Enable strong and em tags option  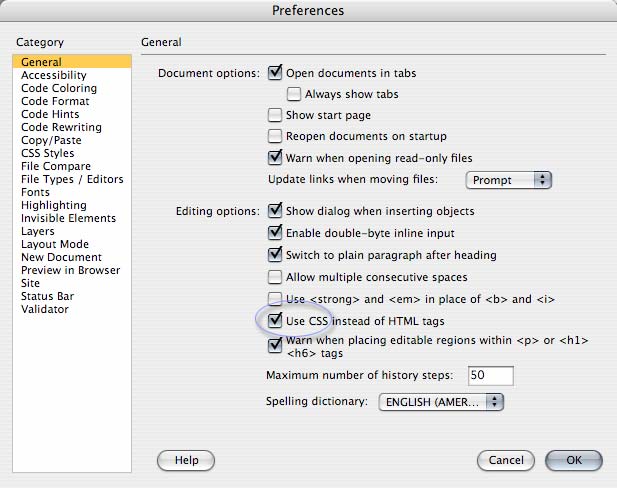(x=275, y=299)
